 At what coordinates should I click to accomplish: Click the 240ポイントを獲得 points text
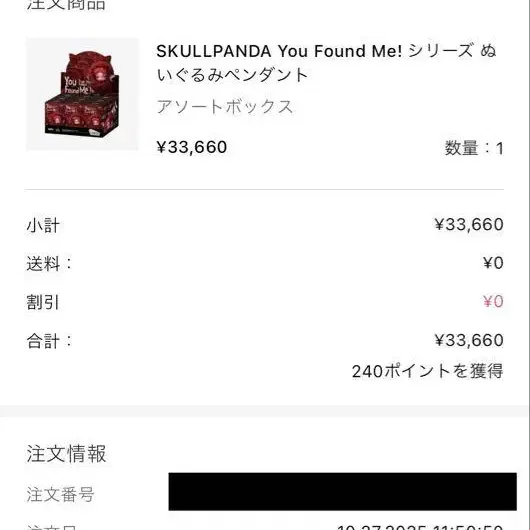(x=428, y=371)
